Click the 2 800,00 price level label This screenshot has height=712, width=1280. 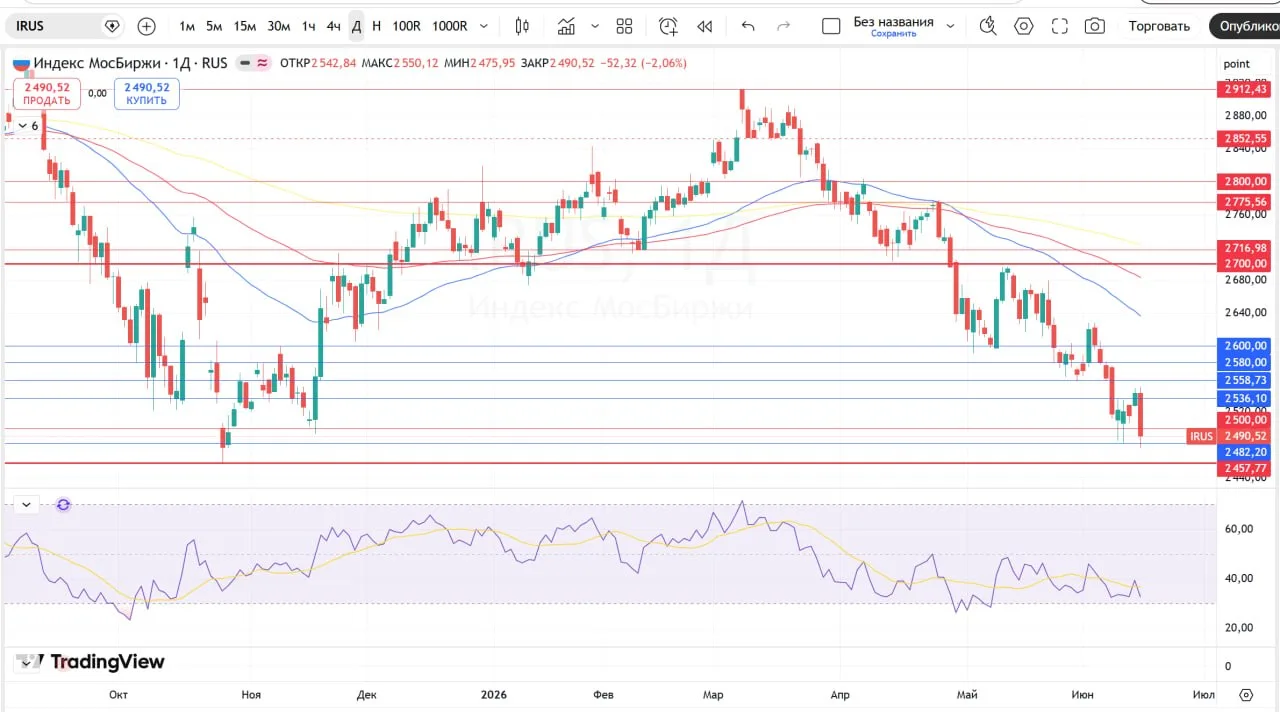point(1245,182)
